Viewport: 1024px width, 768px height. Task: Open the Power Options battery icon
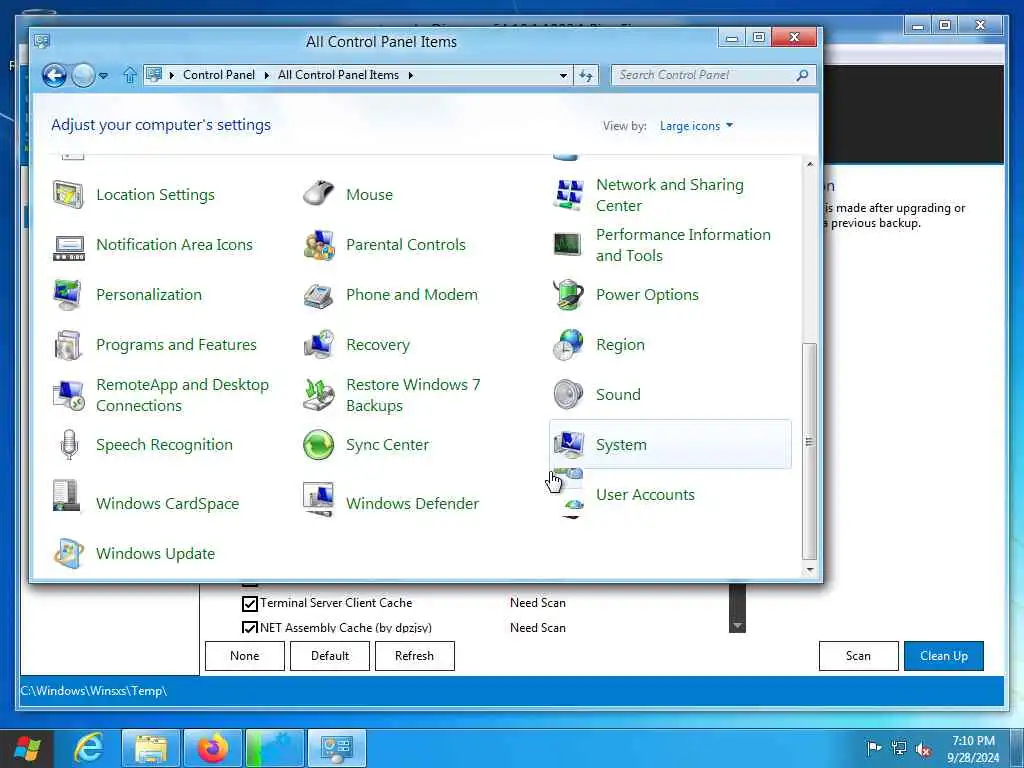[568, 295]
